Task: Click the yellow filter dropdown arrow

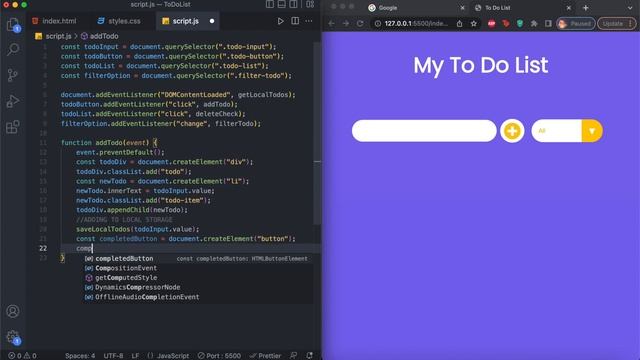Action: pyautogui.click(x=592, y=131)
